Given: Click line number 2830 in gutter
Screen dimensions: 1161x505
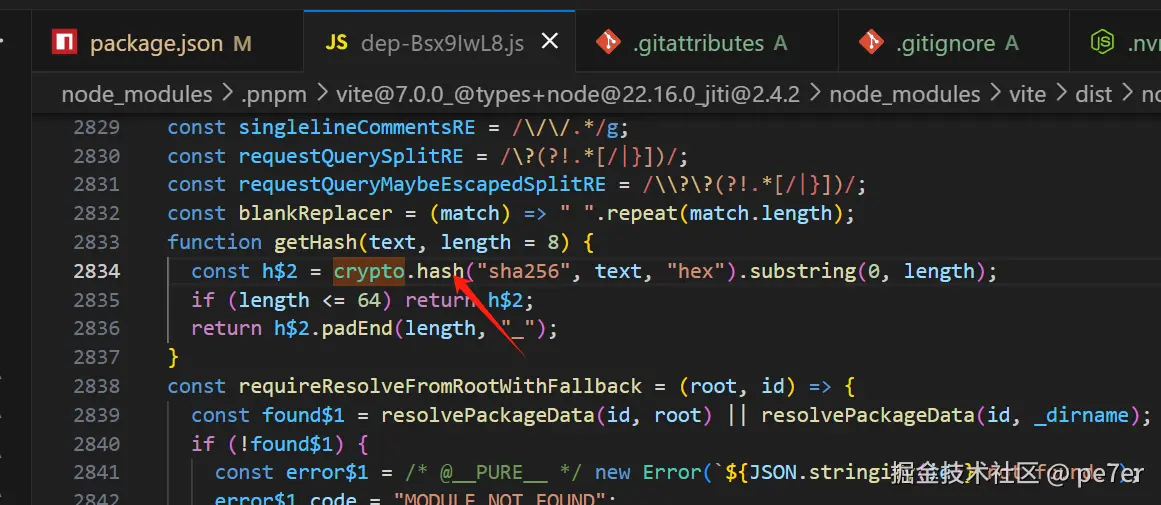Looking at the screenshot, I should tap(96, 156).
